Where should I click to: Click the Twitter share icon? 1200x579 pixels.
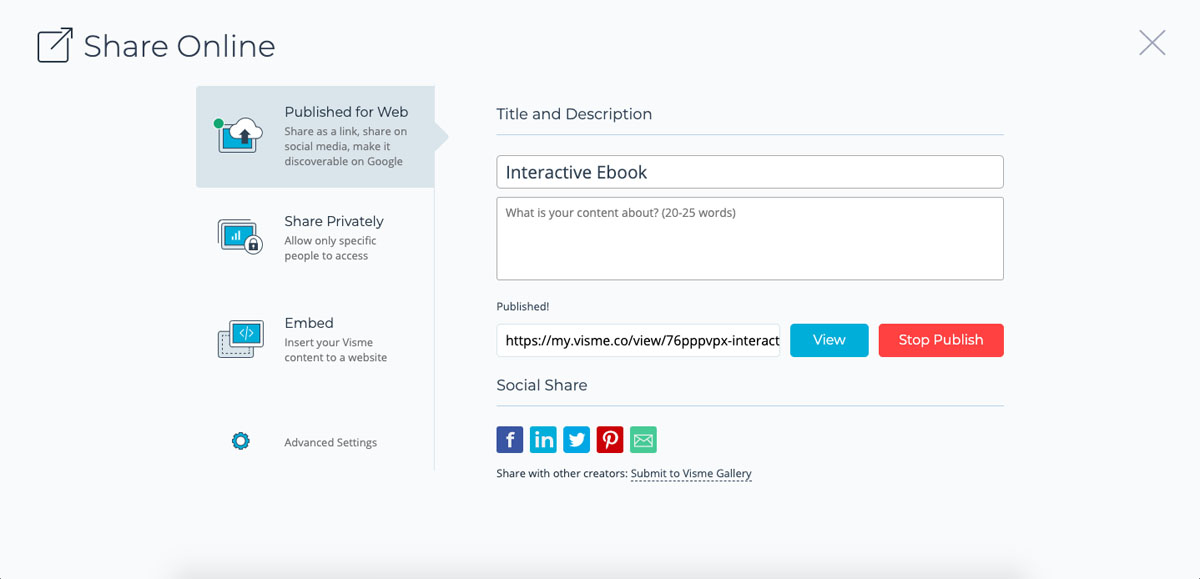click(577, 440)
